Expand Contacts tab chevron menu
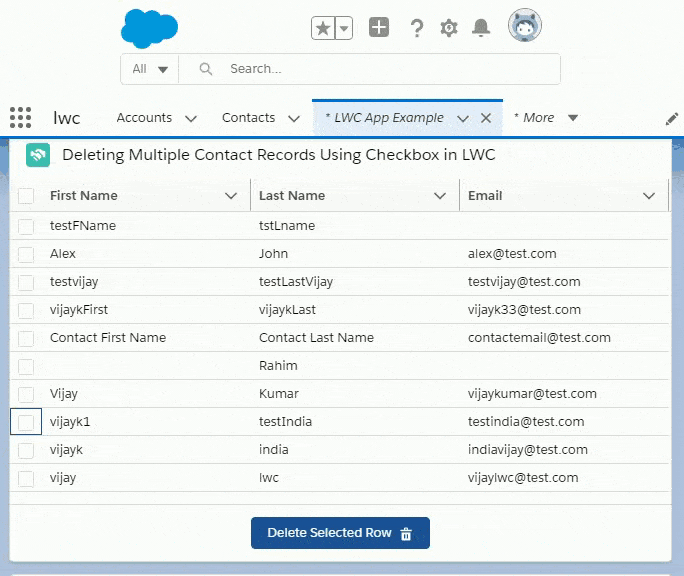 [x=294, y=118]
